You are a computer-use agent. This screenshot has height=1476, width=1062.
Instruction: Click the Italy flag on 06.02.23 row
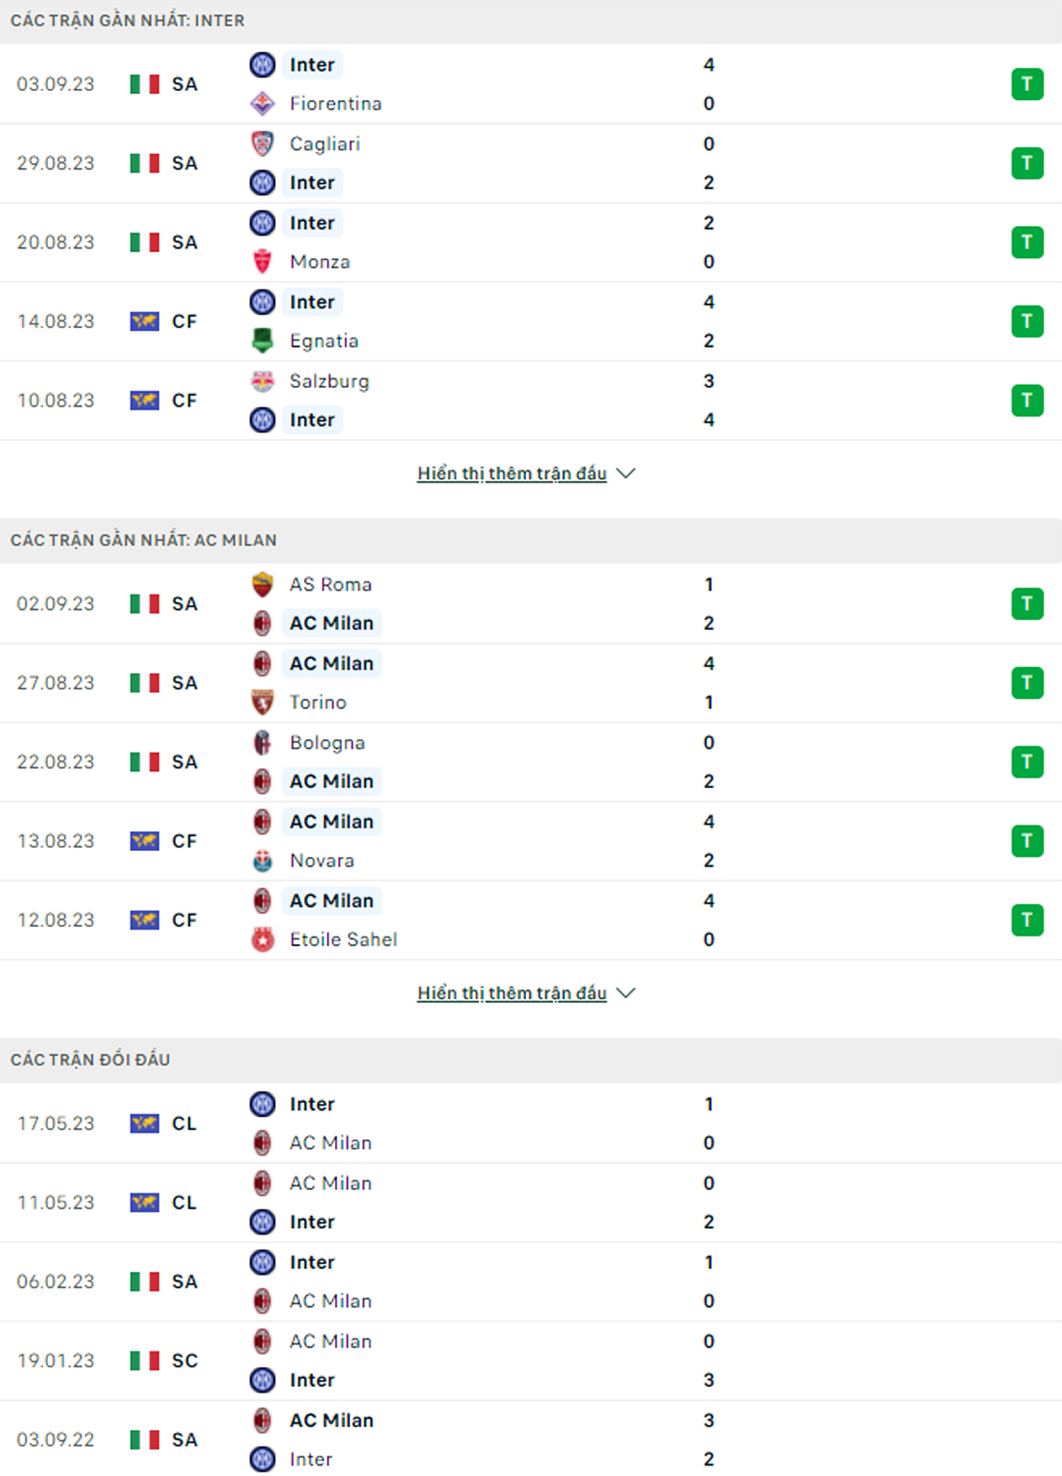pyautogui.click(x=145, y=1281)
